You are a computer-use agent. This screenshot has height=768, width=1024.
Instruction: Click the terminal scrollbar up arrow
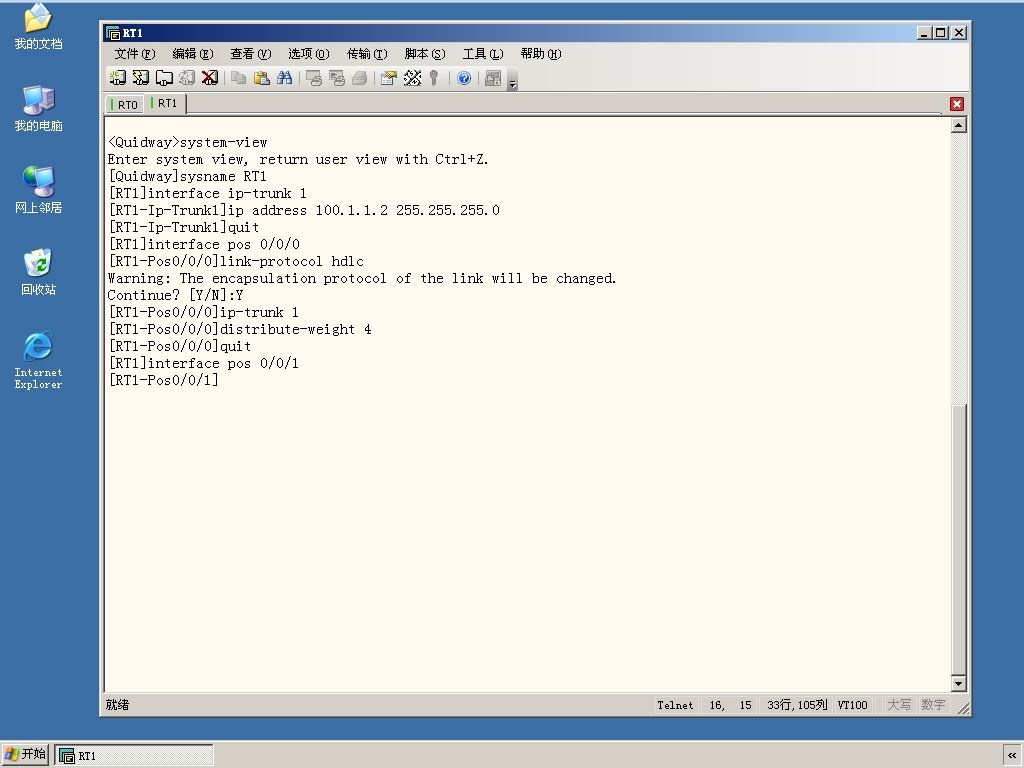[x=958, y=125]
